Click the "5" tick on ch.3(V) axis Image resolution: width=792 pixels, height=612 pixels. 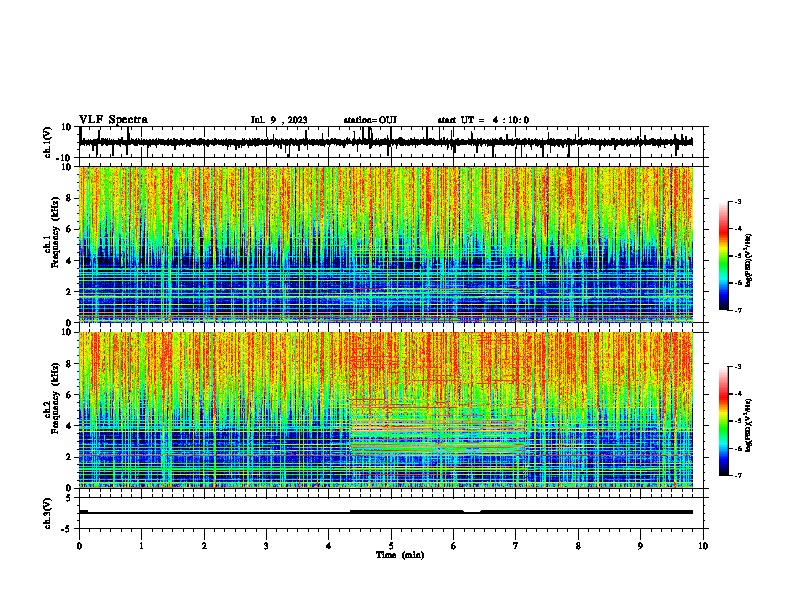(69, 498)
